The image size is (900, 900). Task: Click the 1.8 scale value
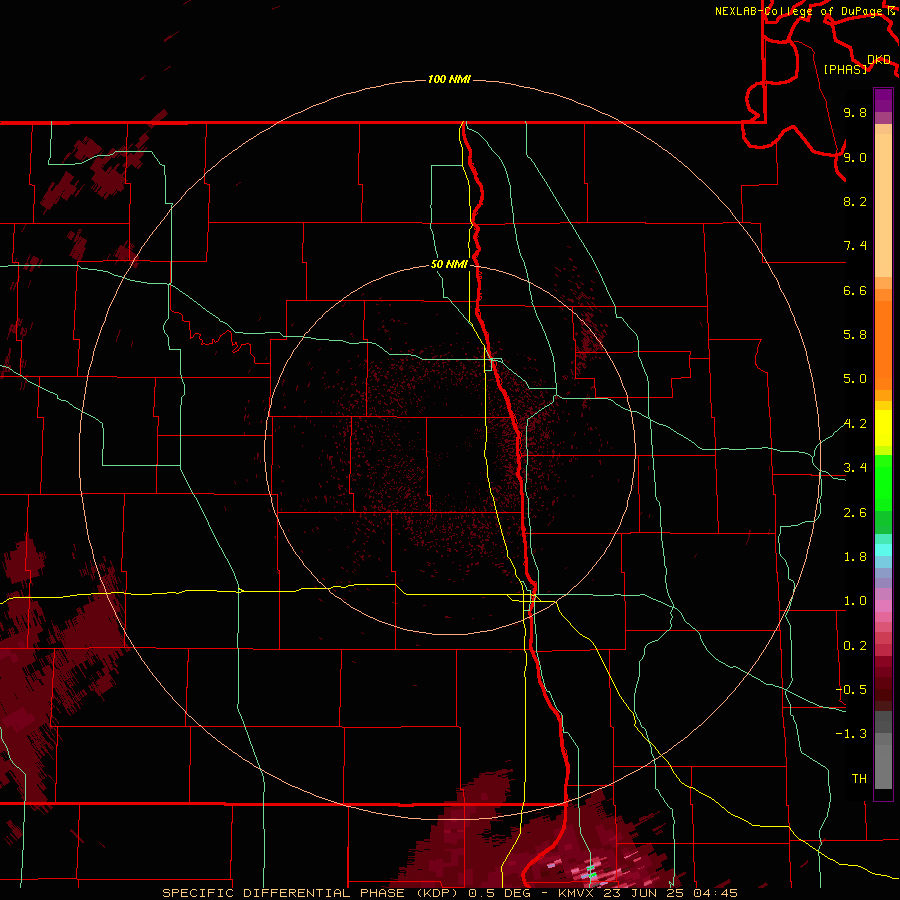coord(855,557)
